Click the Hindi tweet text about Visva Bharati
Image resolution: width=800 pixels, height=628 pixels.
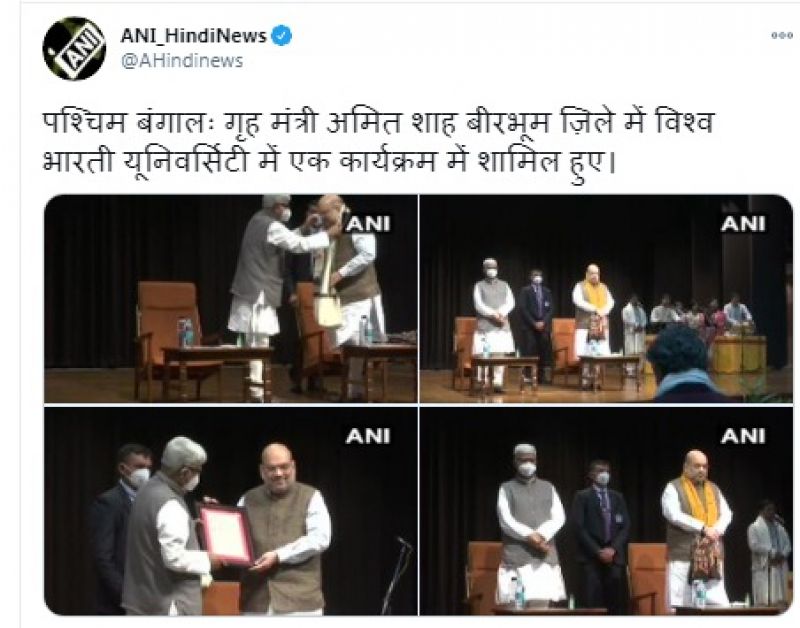[378, 142]
